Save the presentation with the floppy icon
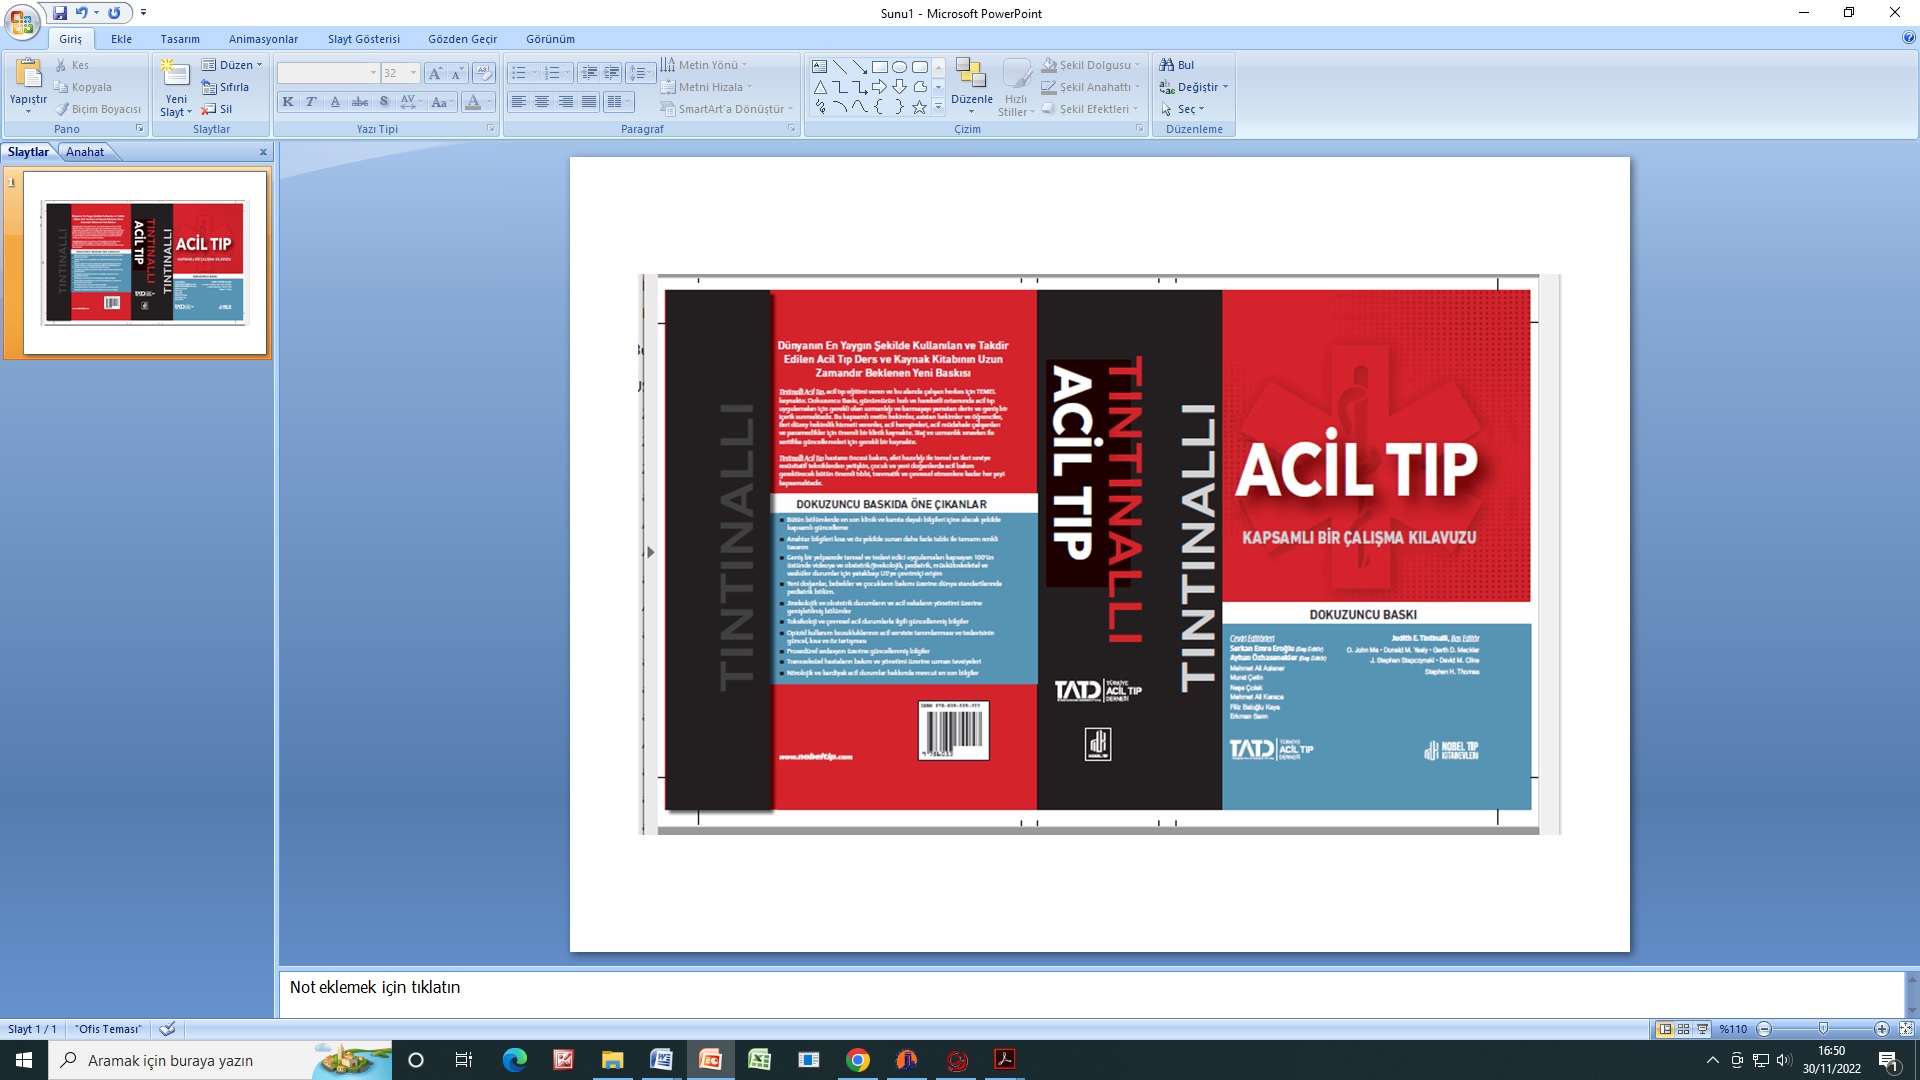The height and width of the screenshot is (1080, 1920). (60, 13)
